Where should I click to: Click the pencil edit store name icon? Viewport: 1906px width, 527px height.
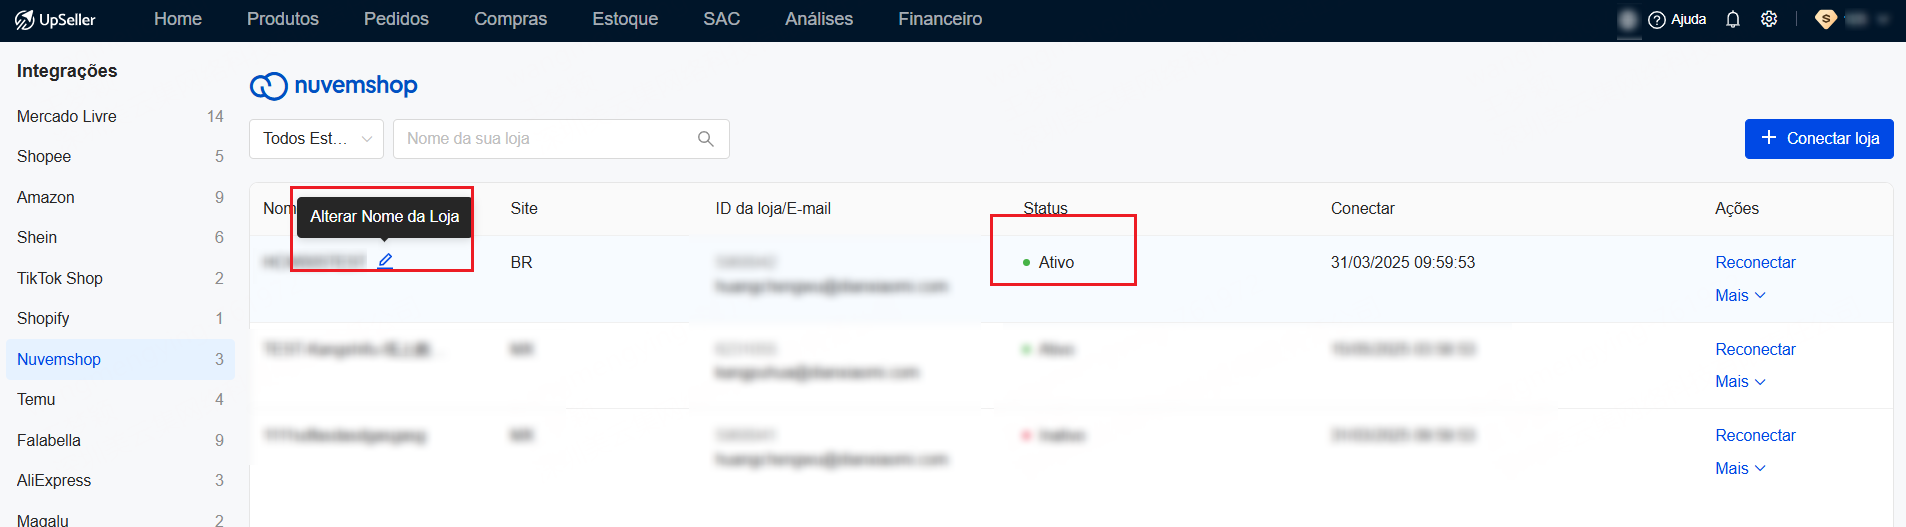coord(385,261)
